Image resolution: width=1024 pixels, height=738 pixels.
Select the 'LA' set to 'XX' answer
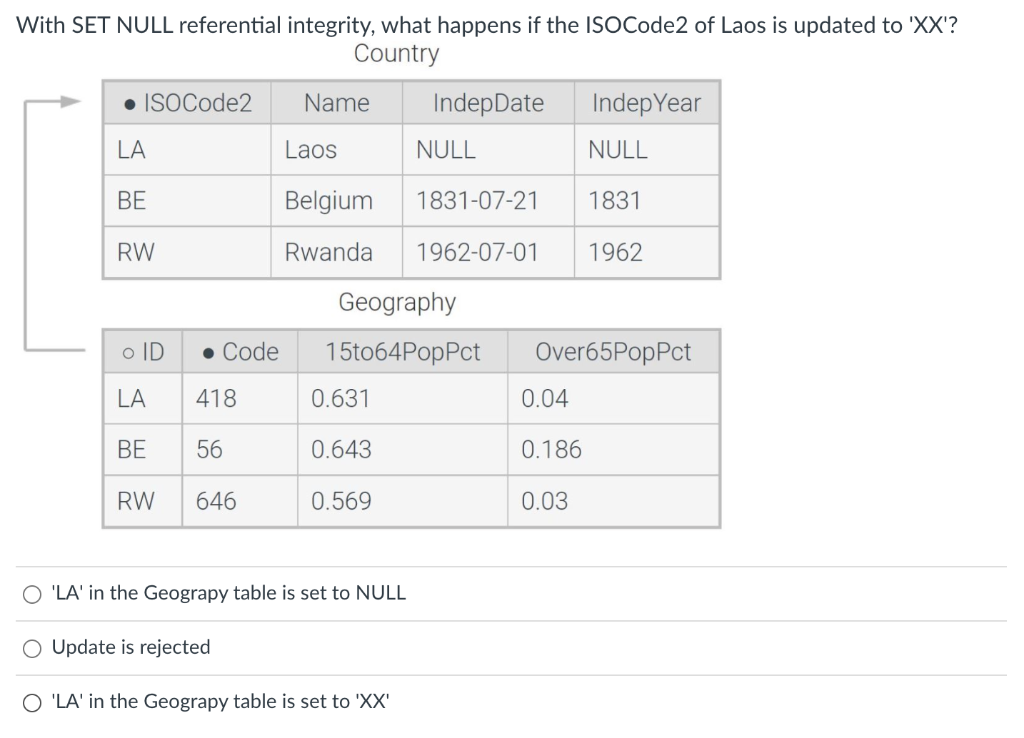tap(31, 702)
